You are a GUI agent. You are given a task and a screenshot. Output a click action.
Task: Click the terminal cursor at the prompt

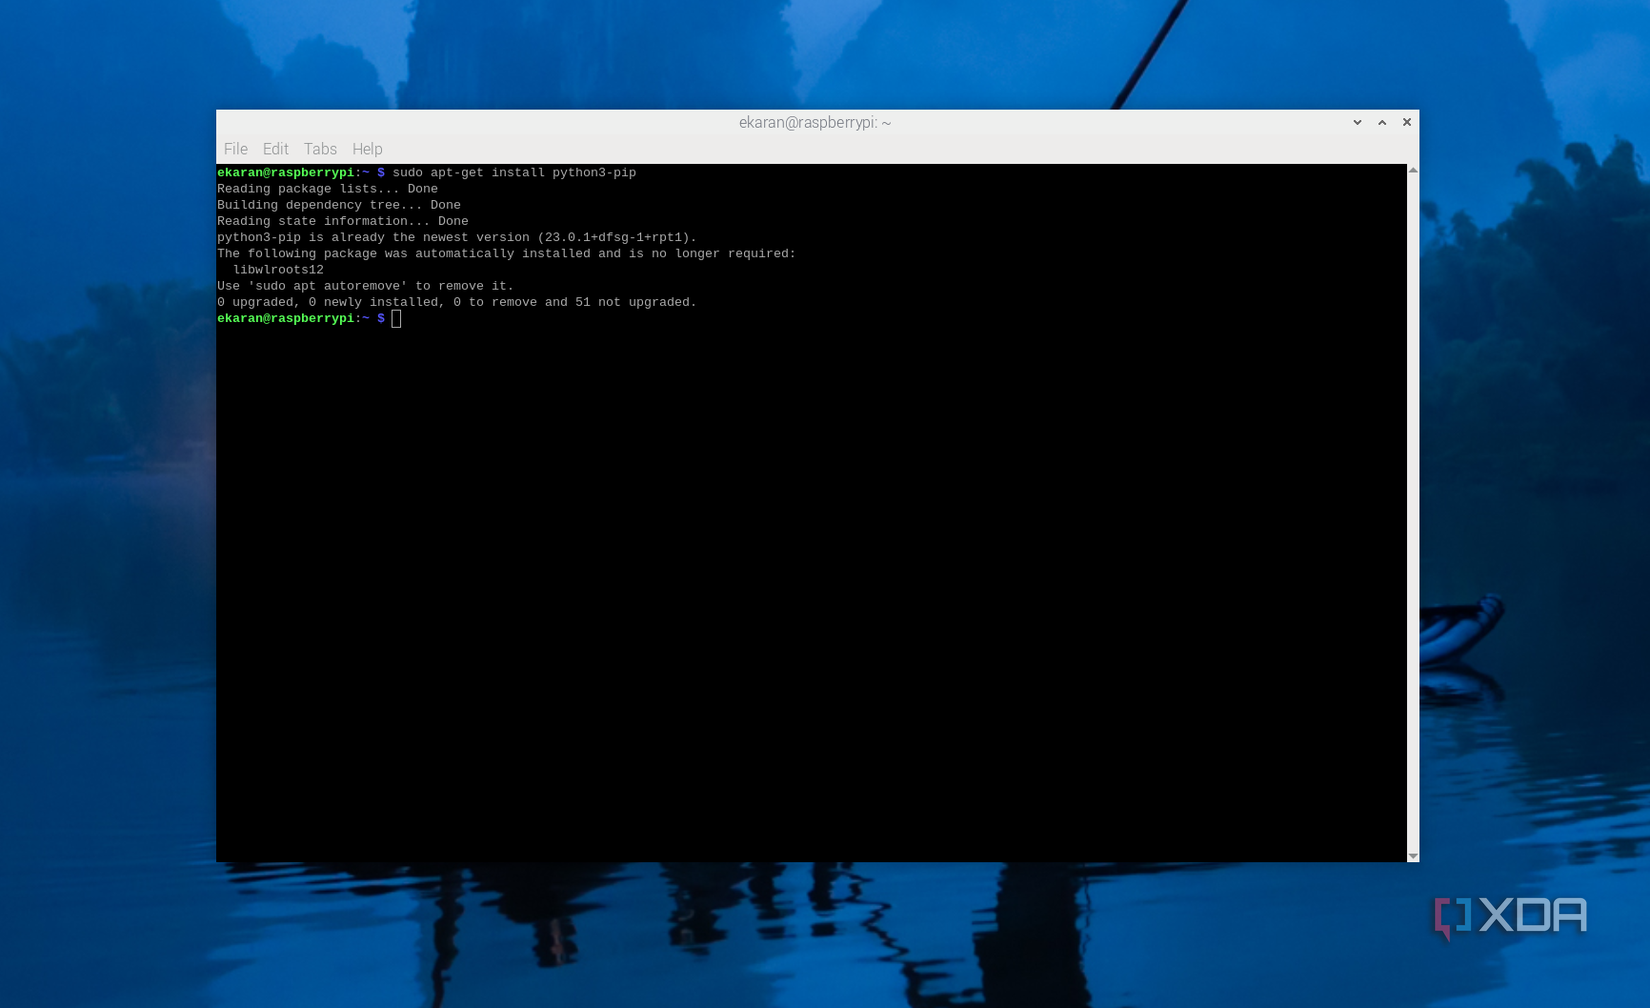click(x=396, y=318)
